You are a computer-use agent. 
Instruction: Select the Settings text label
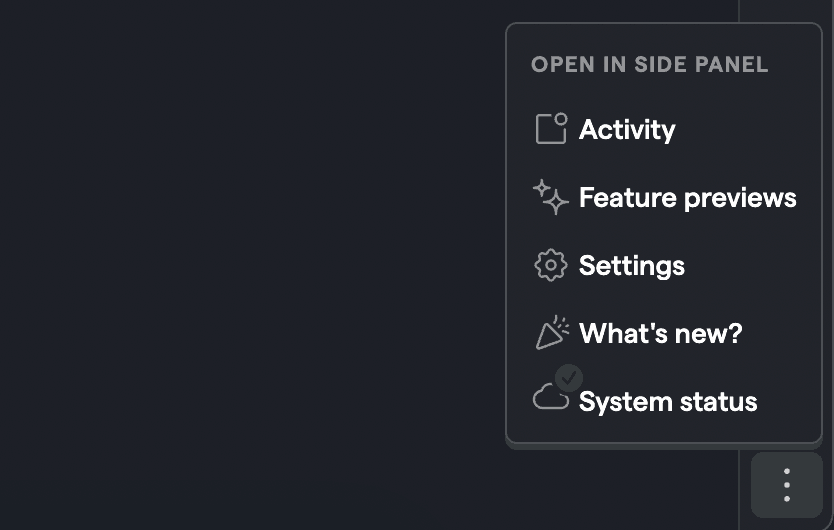[x=631, y=266]
